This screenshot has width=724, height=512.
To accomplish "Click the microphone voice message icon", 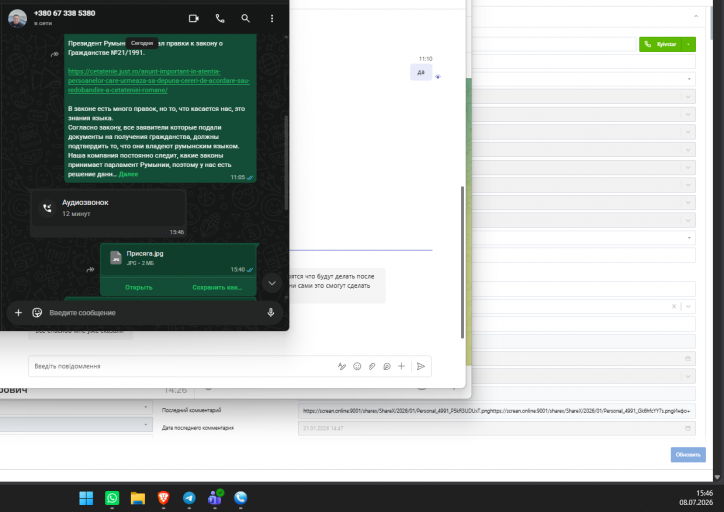I will pyautogui.click(x=271, y=313).
